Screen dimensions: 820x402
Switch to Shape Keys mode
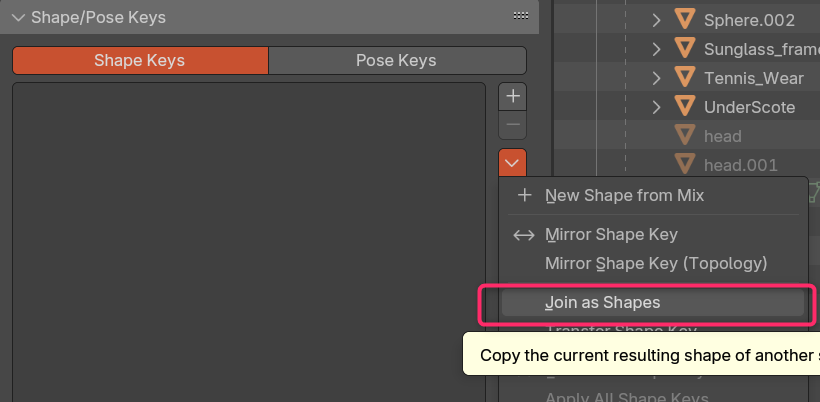pyautogui.click(x=140, y=61)
